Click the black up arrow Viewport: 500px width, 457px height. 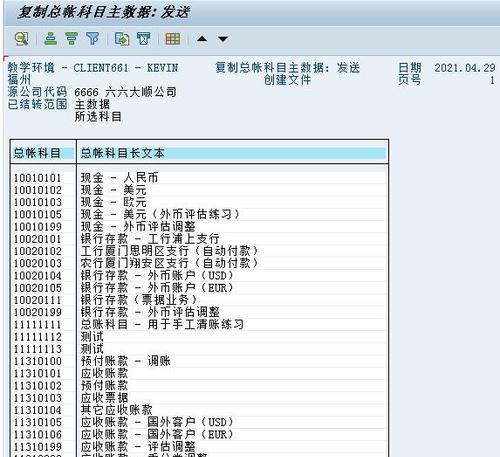(x=202, y=39)
